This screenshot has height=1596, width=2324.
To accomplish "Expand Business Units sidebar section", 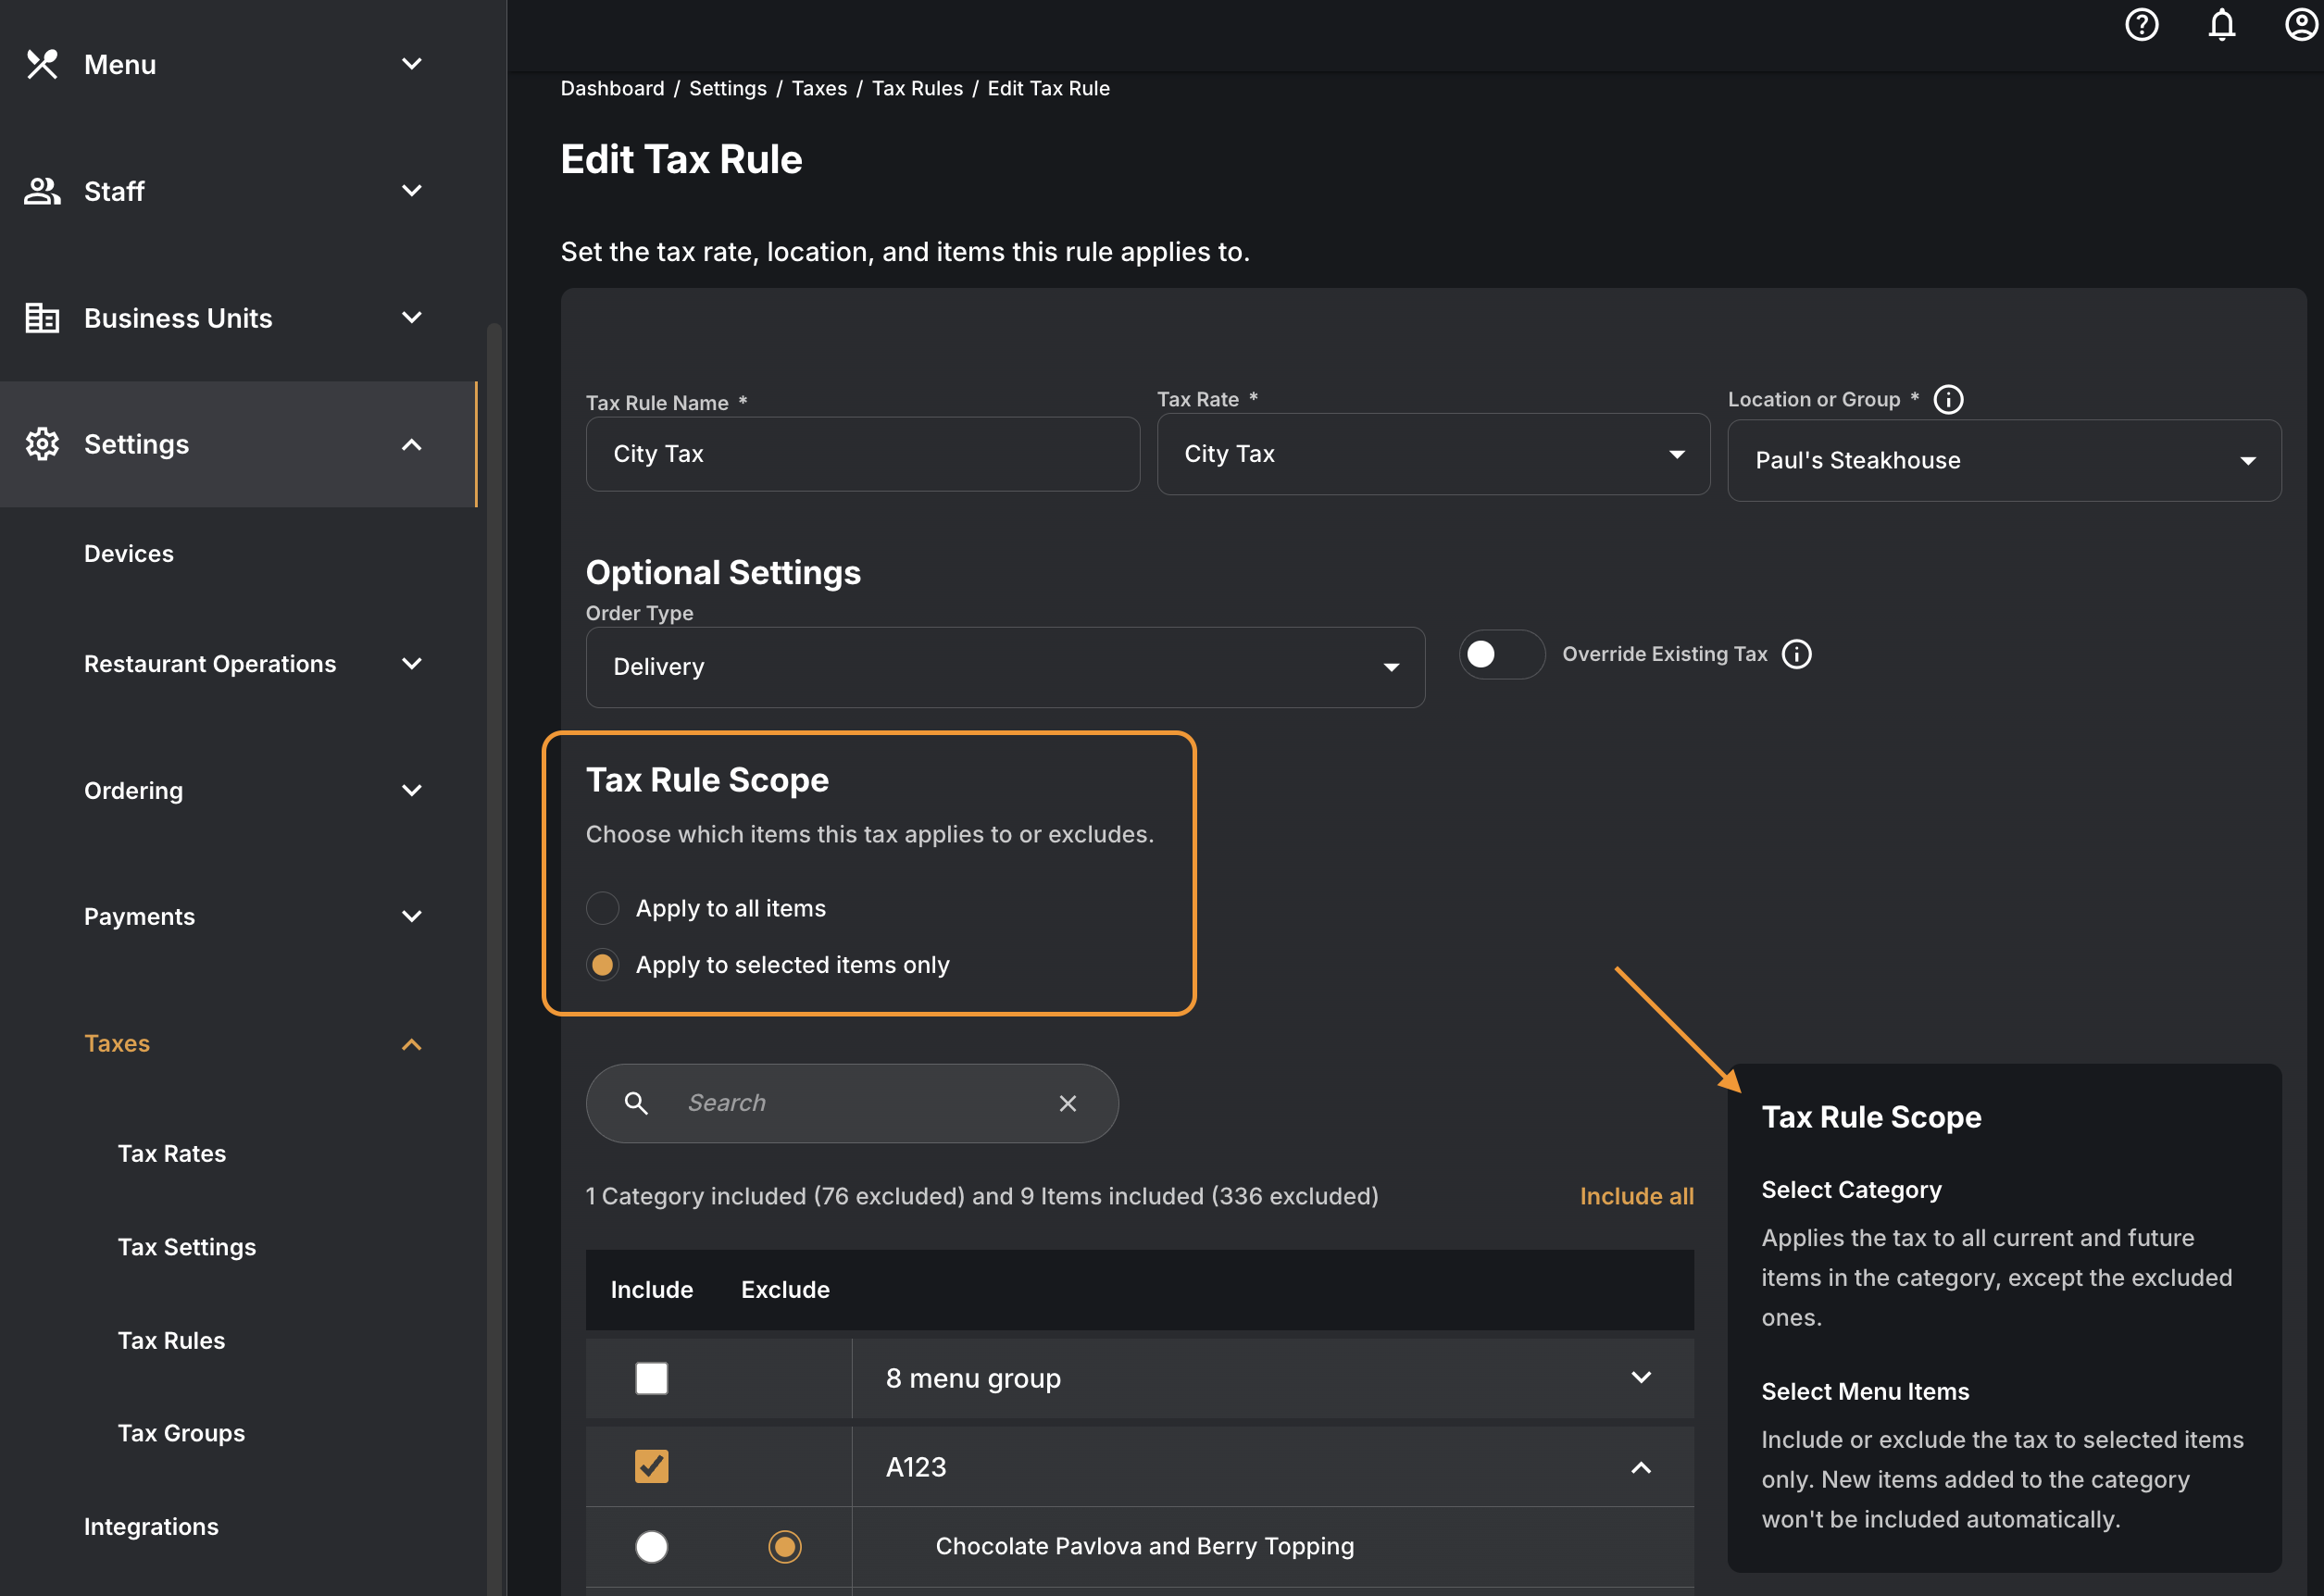I will 411,318.
